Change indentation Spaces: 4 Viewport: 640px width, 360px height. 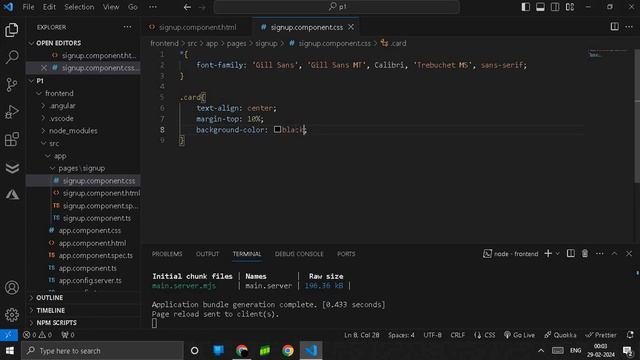click(x=401, y=335)
